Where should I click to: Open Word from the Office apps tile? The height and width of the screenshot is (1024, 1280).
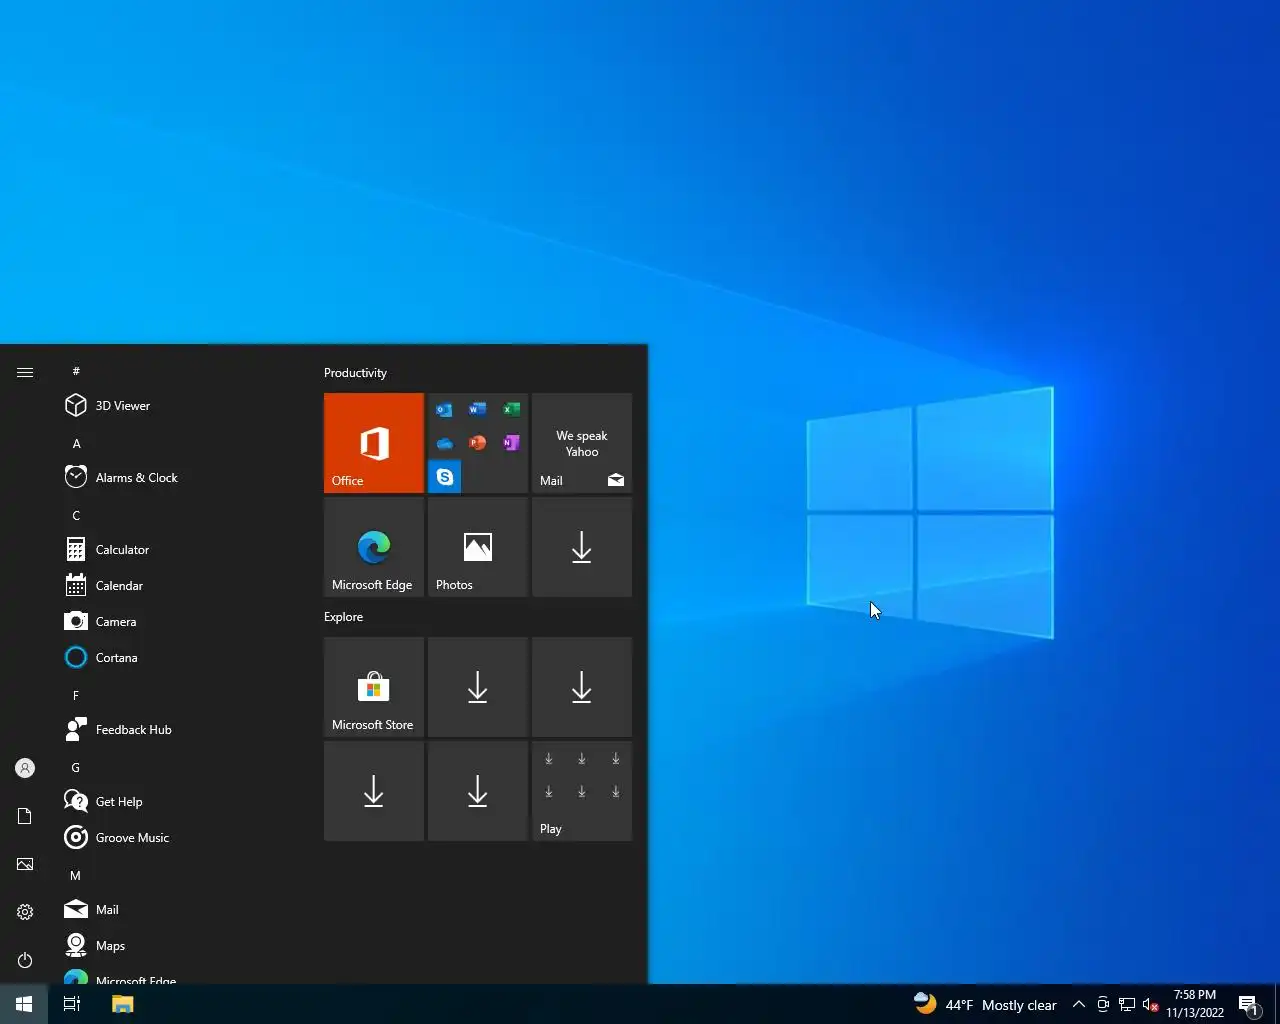pyautogui.click(x=478, y=410)
